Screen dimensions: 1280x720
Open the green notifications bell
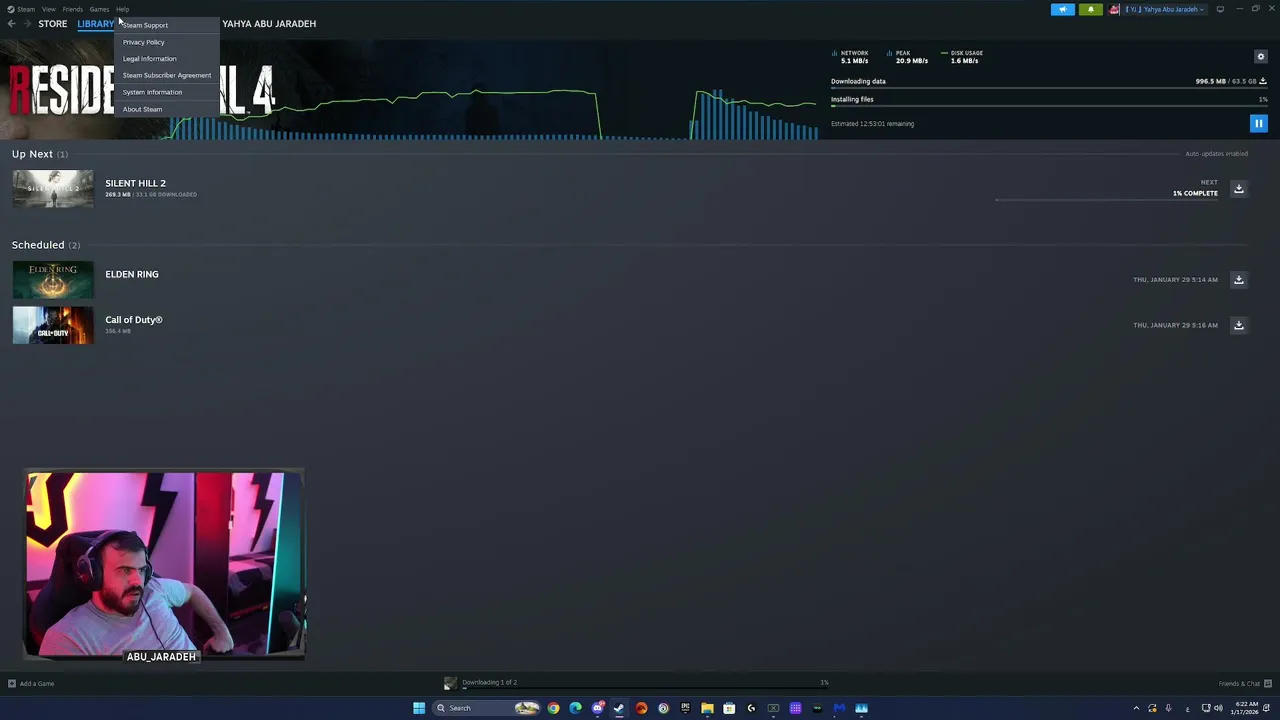click(x=1090, y=9)
